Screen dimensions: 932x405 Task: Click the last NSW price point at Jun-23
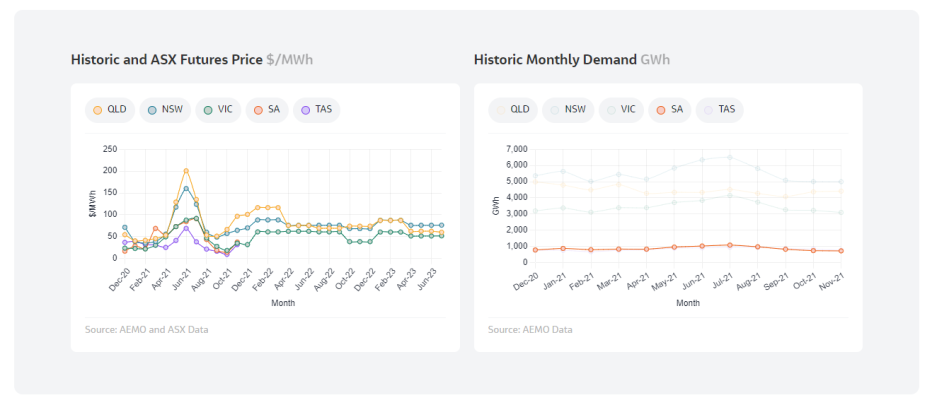point(443,225)
